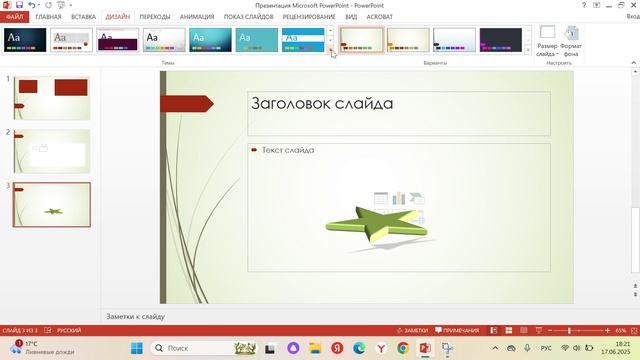The height and width of the screenshot is (360, 640).
Task: Open the Undo history dropdown arrow
Action: (x=39, y=5)
